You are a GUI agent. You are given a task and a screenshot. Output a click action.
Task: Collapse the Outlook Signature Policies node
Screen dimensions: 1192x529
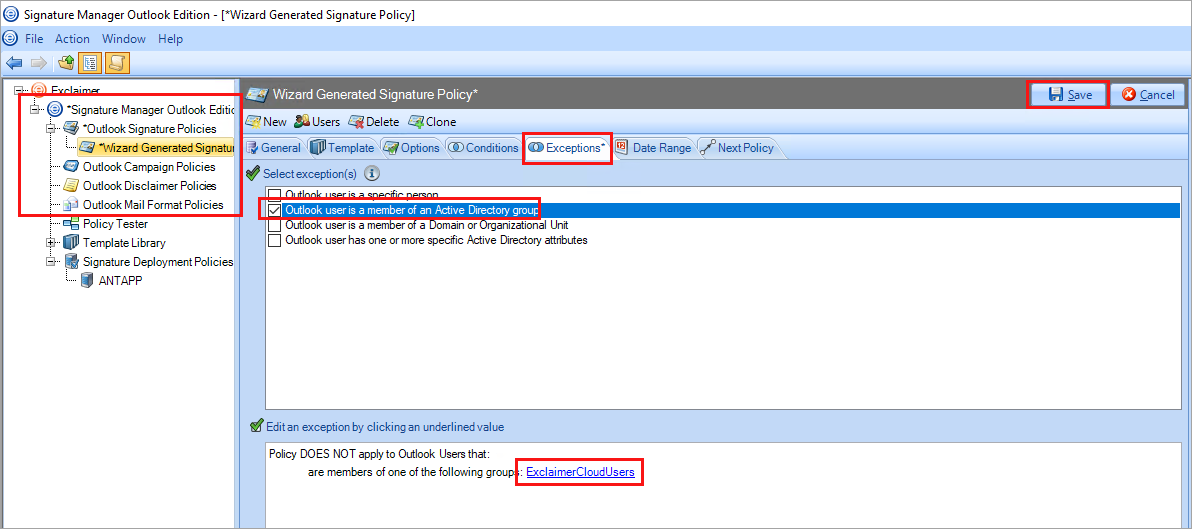[x=51, y=129]
